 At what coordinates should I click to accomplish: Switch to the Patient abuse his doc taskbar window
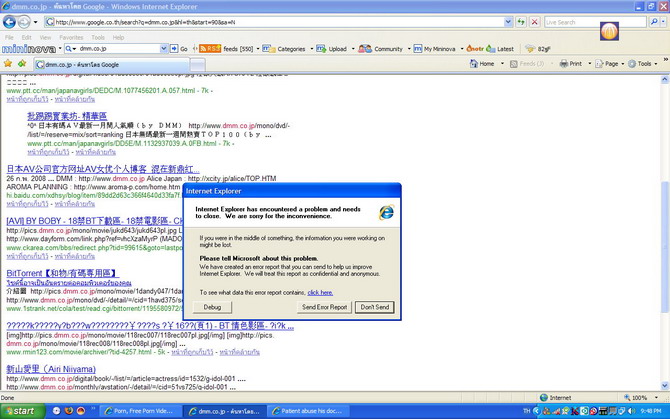click(309, 411)
